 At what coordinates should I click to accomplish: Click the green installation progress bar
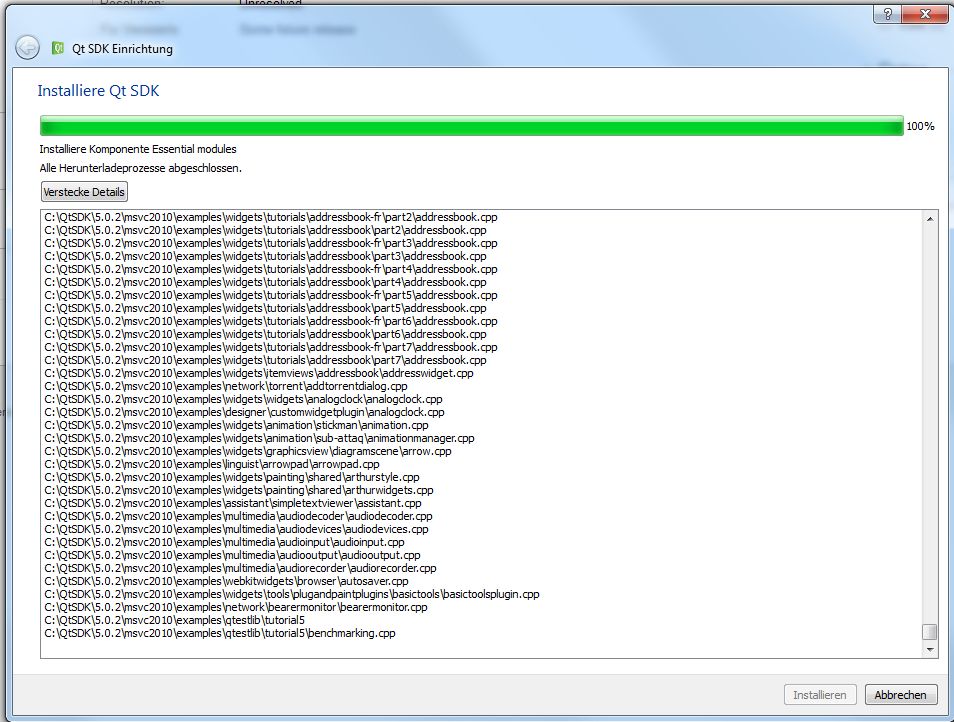(470, 126)
